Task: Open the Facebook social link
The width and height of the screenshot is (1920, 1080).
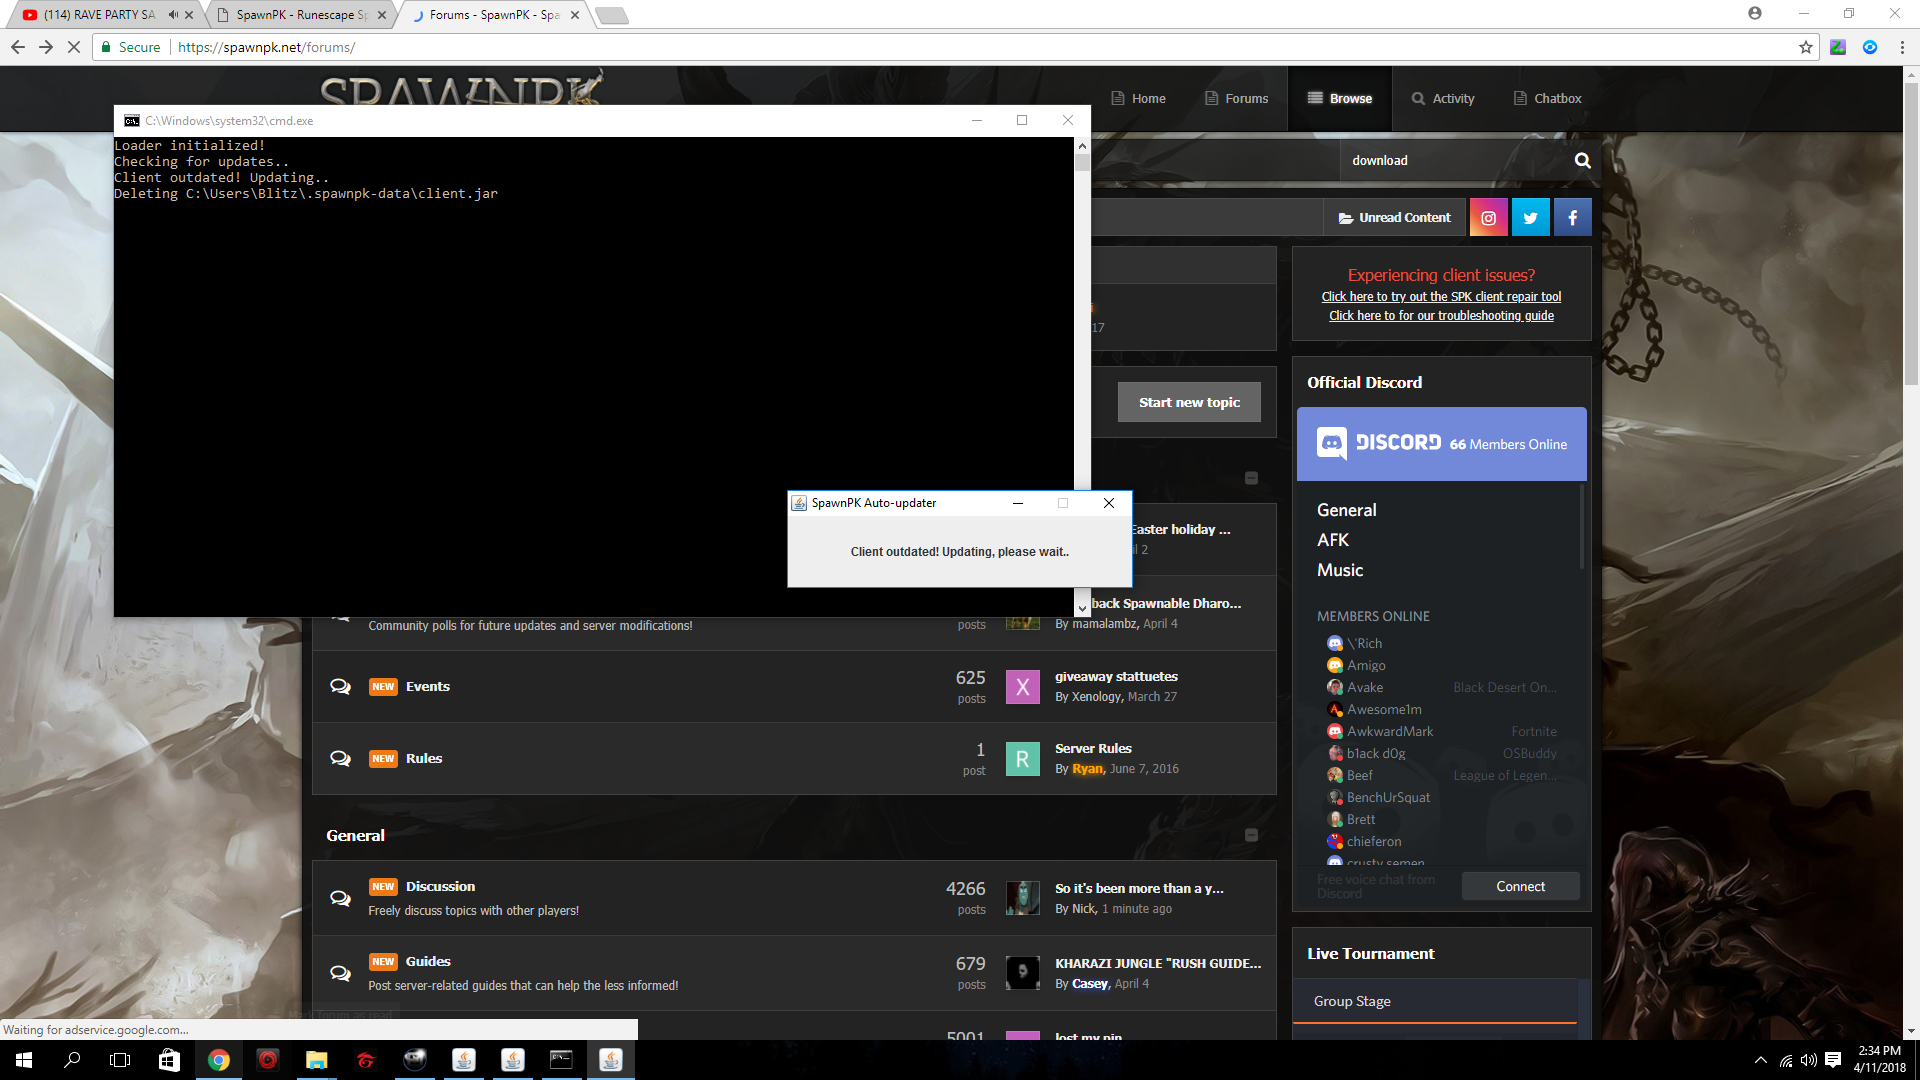Action: 1572,217
